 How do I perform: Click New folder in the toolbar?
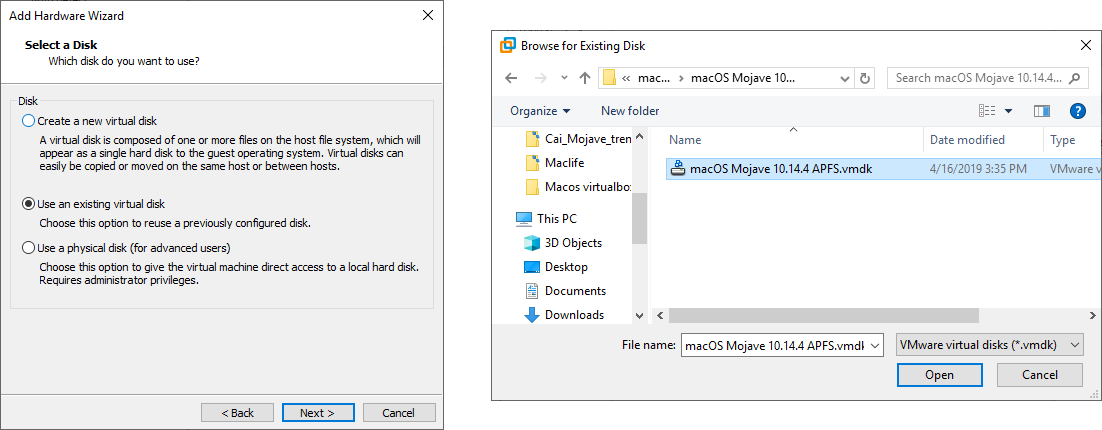pyautogui.click(x=630, y=111)
